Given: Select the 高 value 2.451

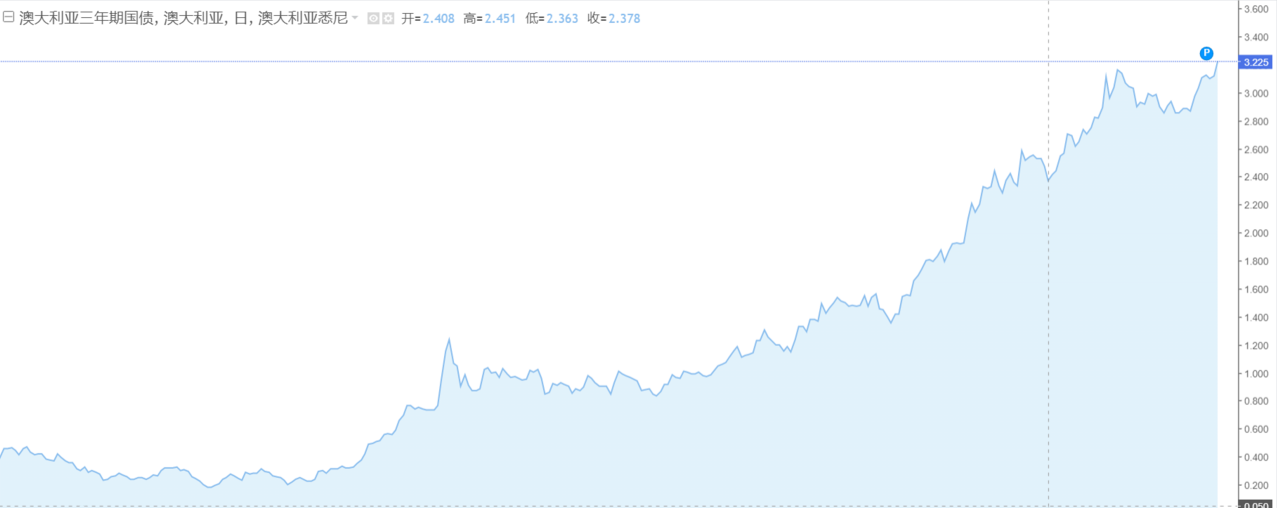Looking at the screenshot, I should click(501, 19).
